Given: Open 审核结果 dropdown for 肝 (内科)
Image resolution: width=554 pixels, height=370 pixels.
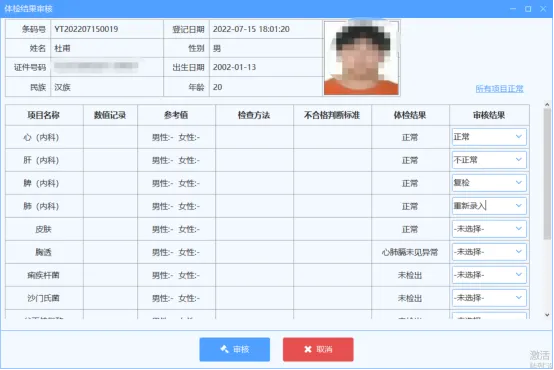Looking at the screenshot, I should point(489,160).
